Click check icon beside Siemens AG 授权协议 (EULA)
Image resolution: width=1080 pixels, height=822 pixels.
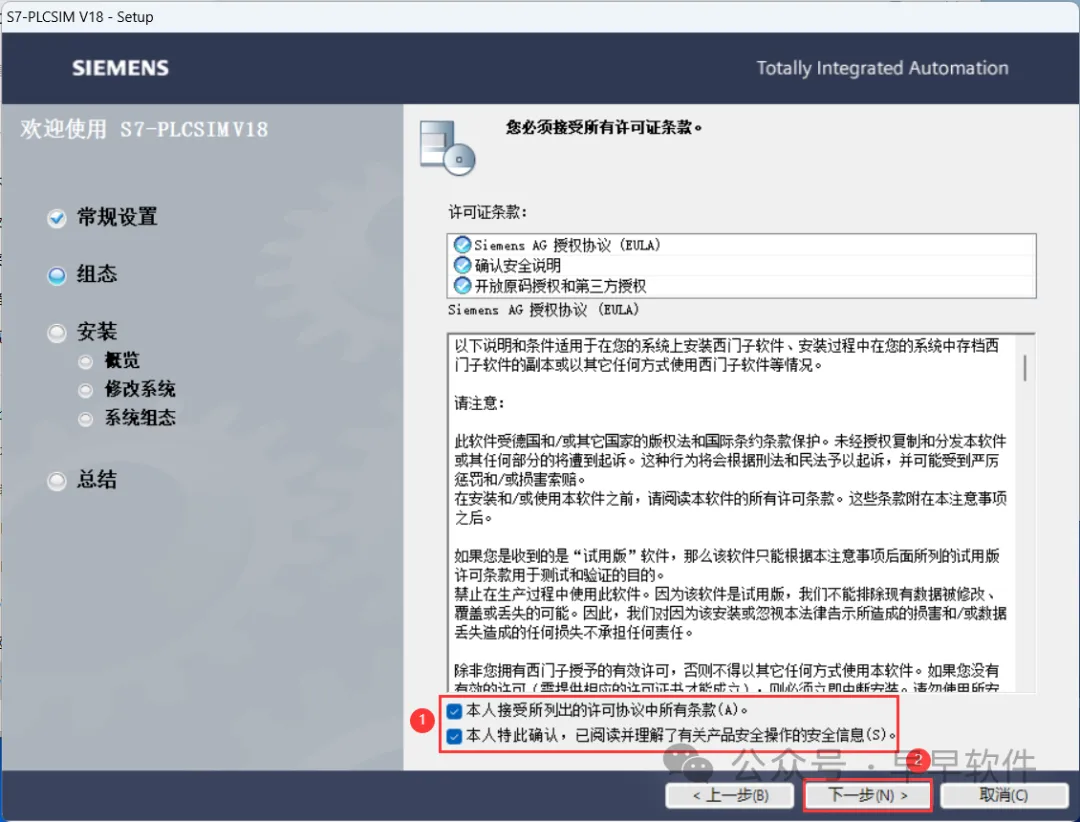point(462,245)
